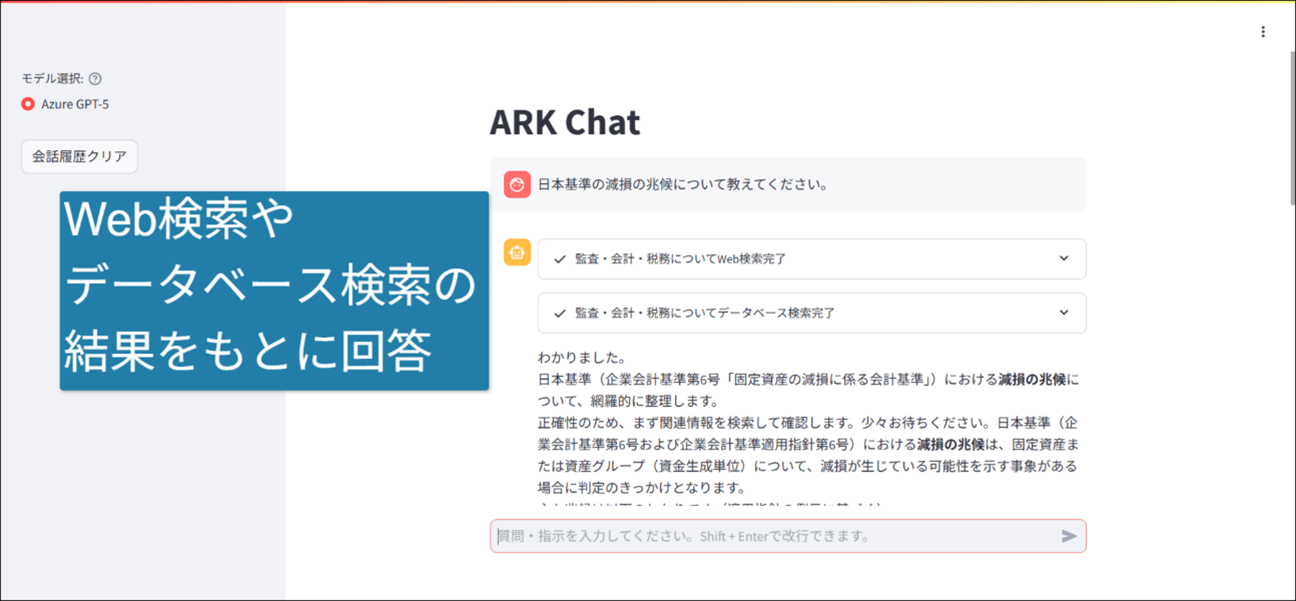This screenshot has height=601, width=1296.
Task: Click the checkmark icon on データベース検索完了 row
Action: click(560, 313)
